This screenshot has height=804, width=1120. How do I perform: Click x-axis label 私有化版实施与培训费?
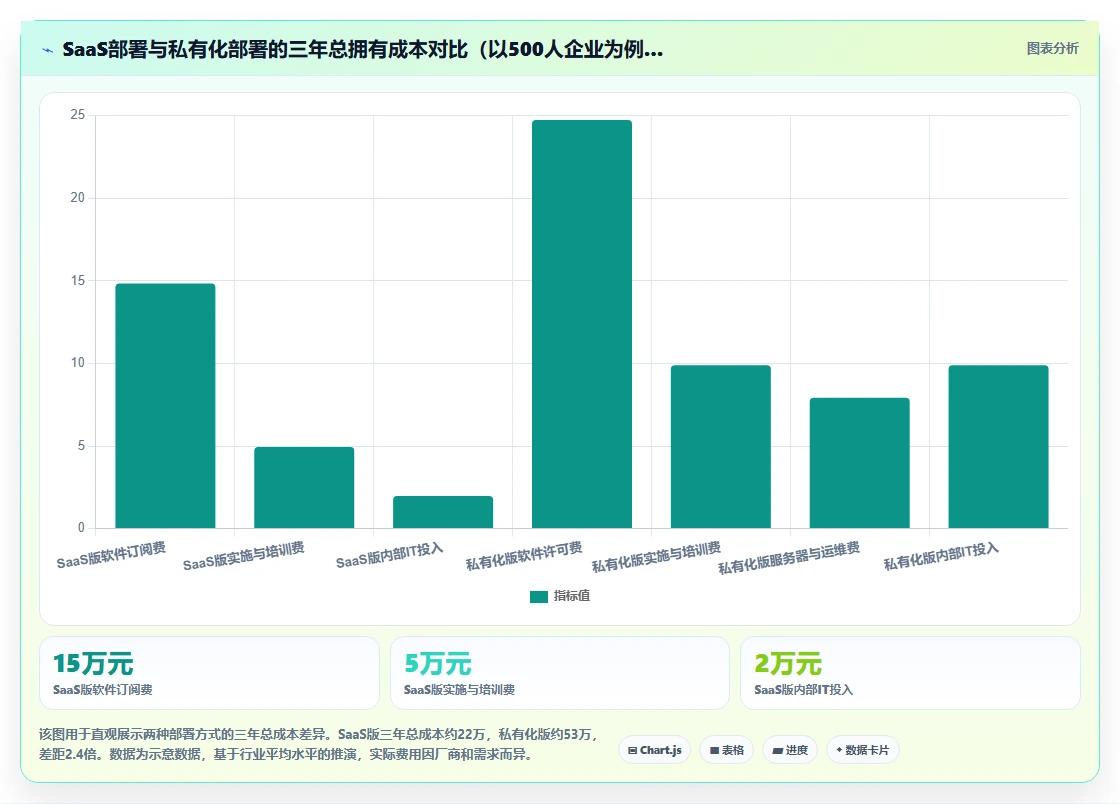click(x=656, y=557)
